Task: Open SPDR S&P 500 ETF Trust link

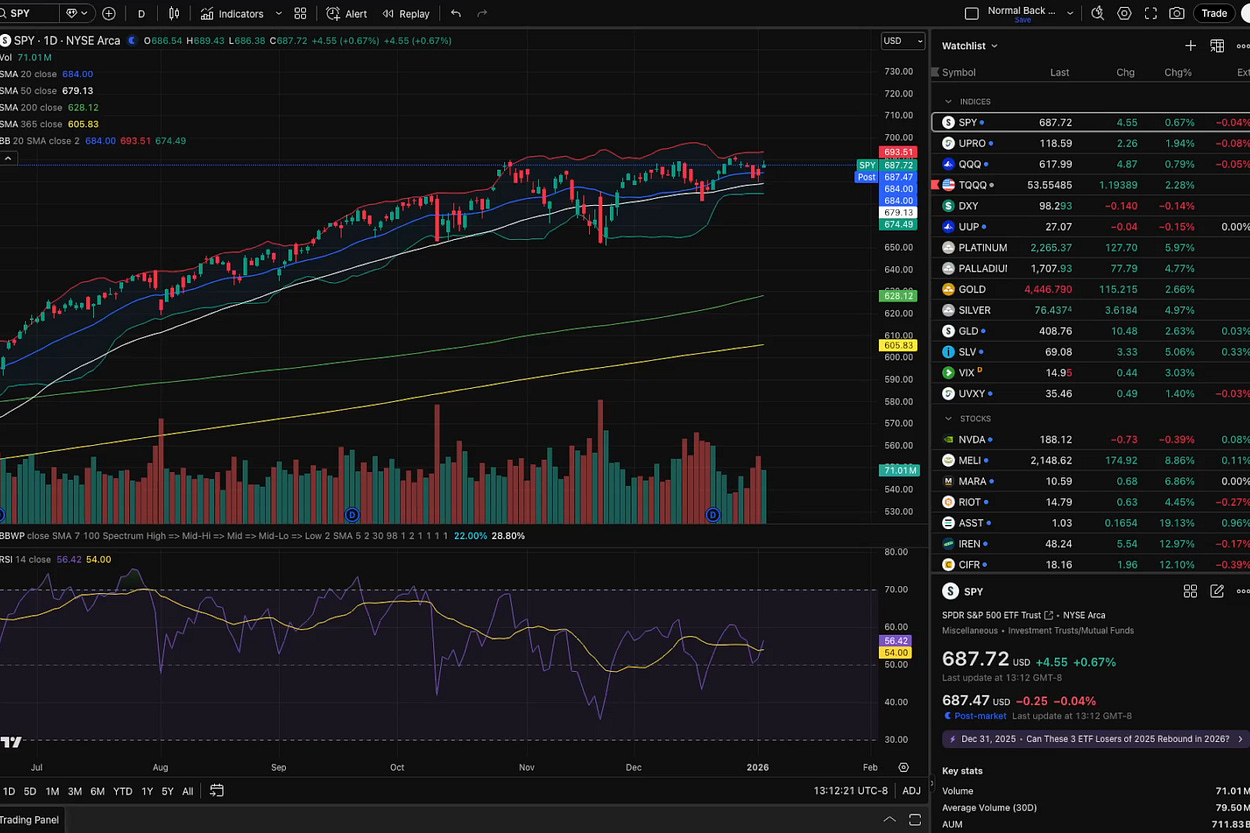Action: point(998,615)
